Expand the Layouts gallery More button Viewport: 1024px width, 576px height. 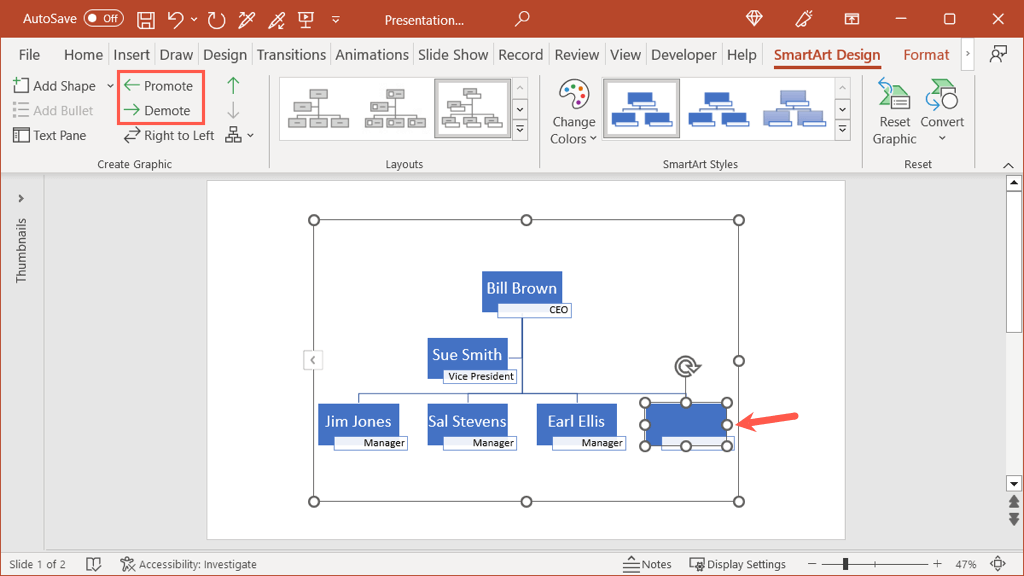(520, 130)
